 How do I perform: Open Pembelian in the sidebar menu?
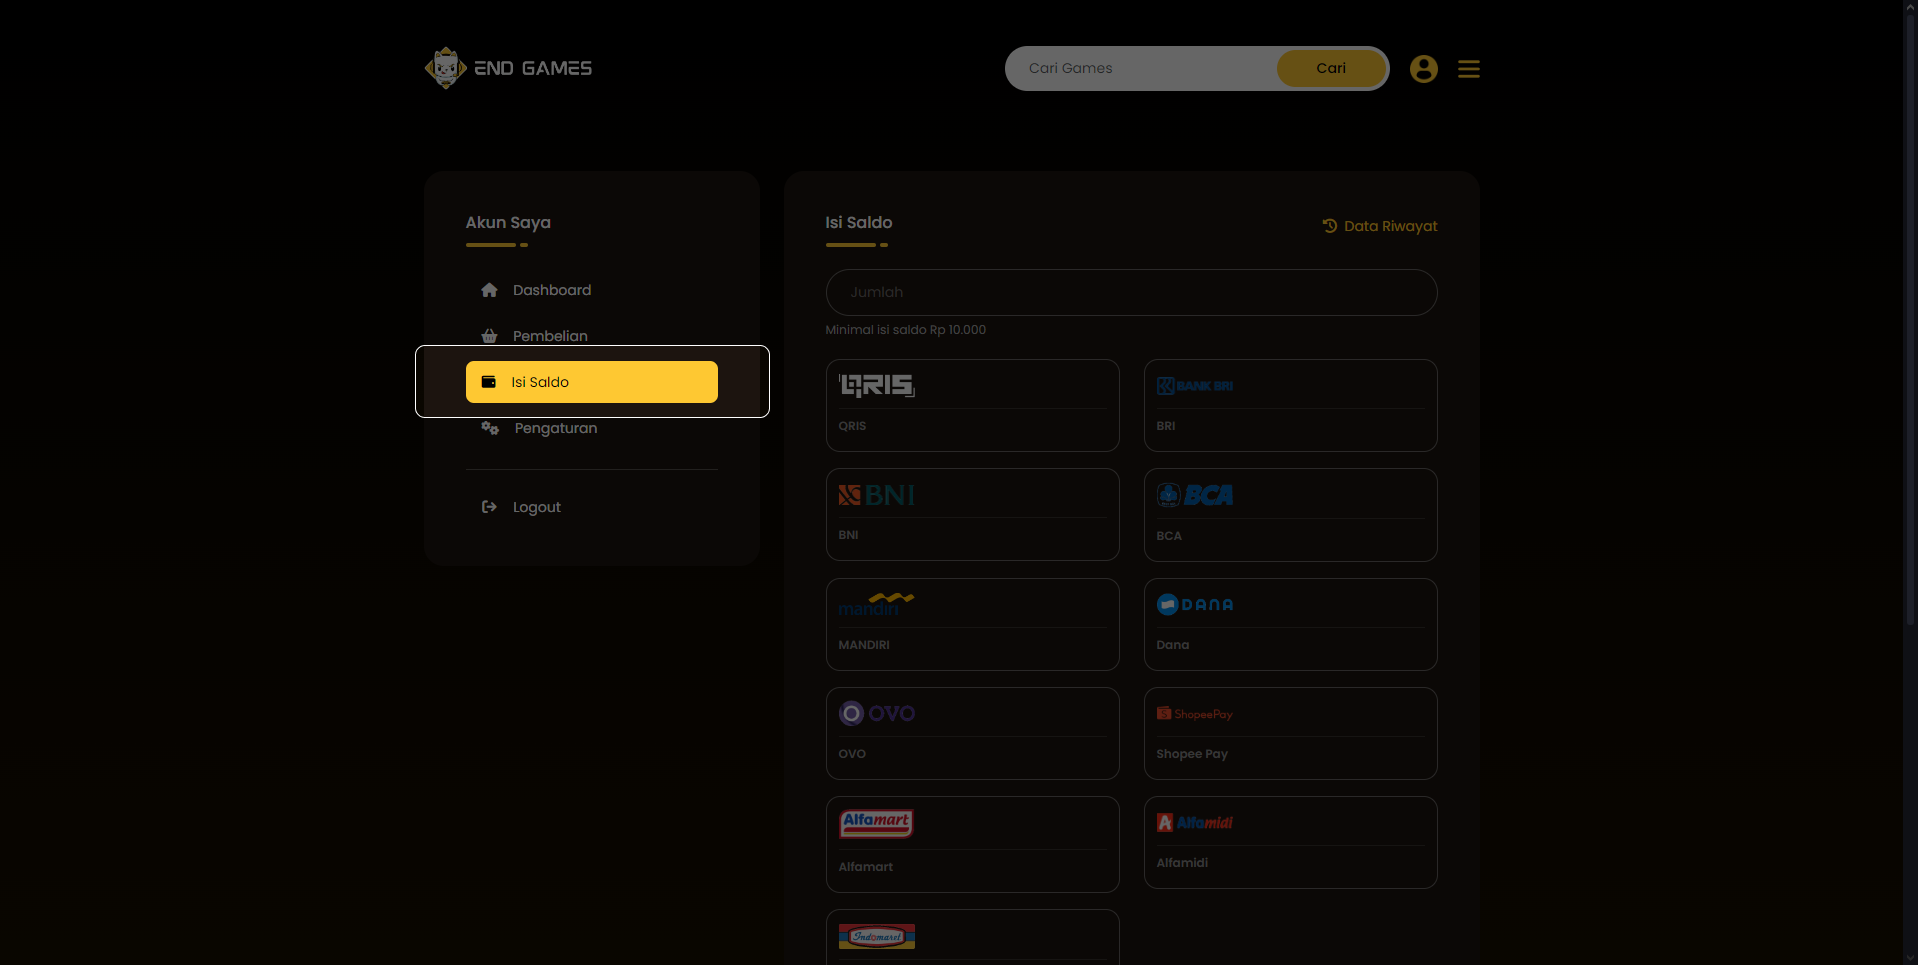coord(592,336)
